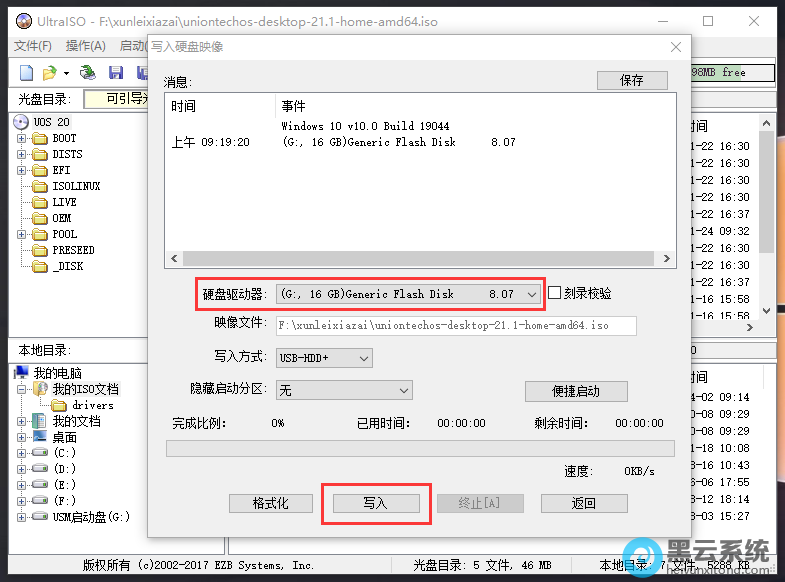
Task: Click the New file toolbar icon
Action: click(x=26, y=73)
